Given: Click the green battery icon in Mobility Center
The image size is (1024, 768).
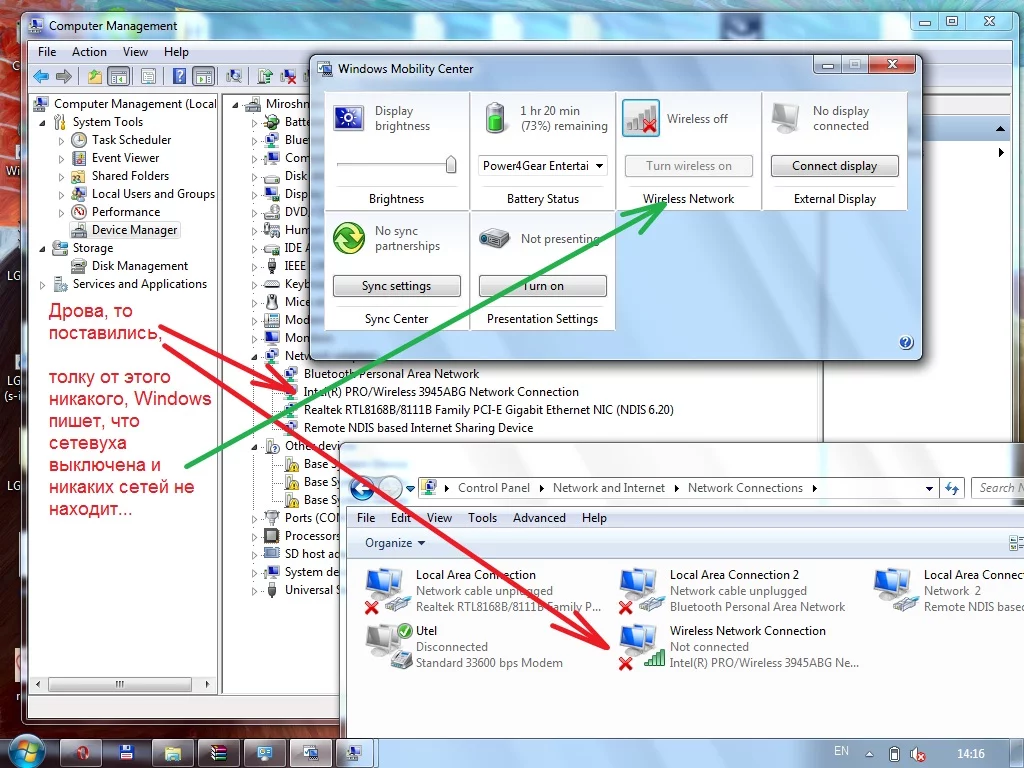Looking at the screenshot, I should [496, 118].
